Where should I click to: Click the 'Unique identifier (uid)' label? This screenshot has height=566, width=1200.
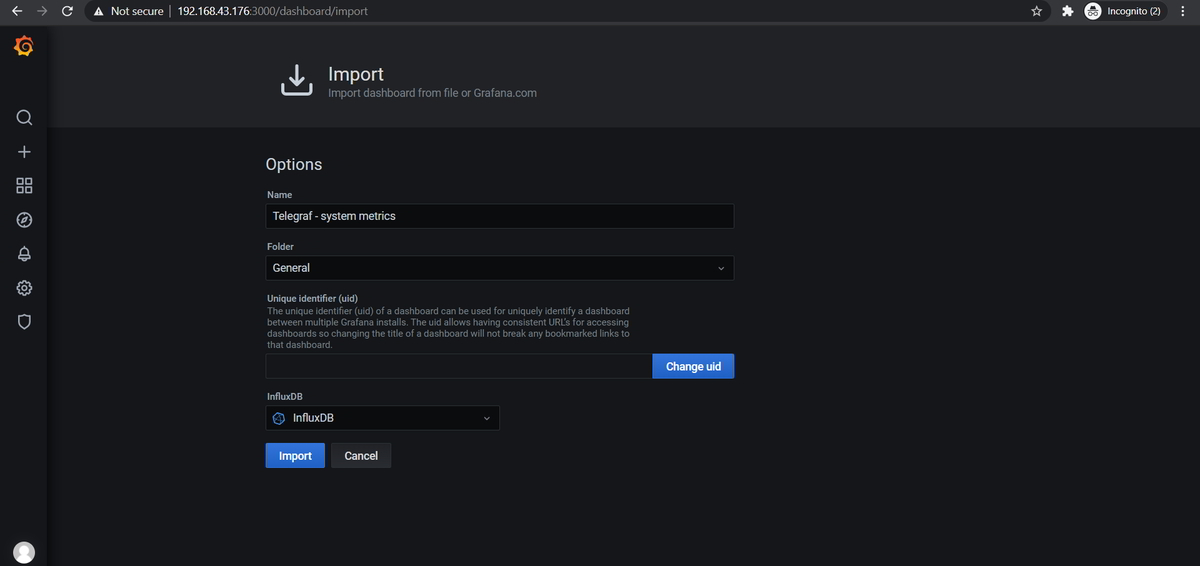click(312, 298)
